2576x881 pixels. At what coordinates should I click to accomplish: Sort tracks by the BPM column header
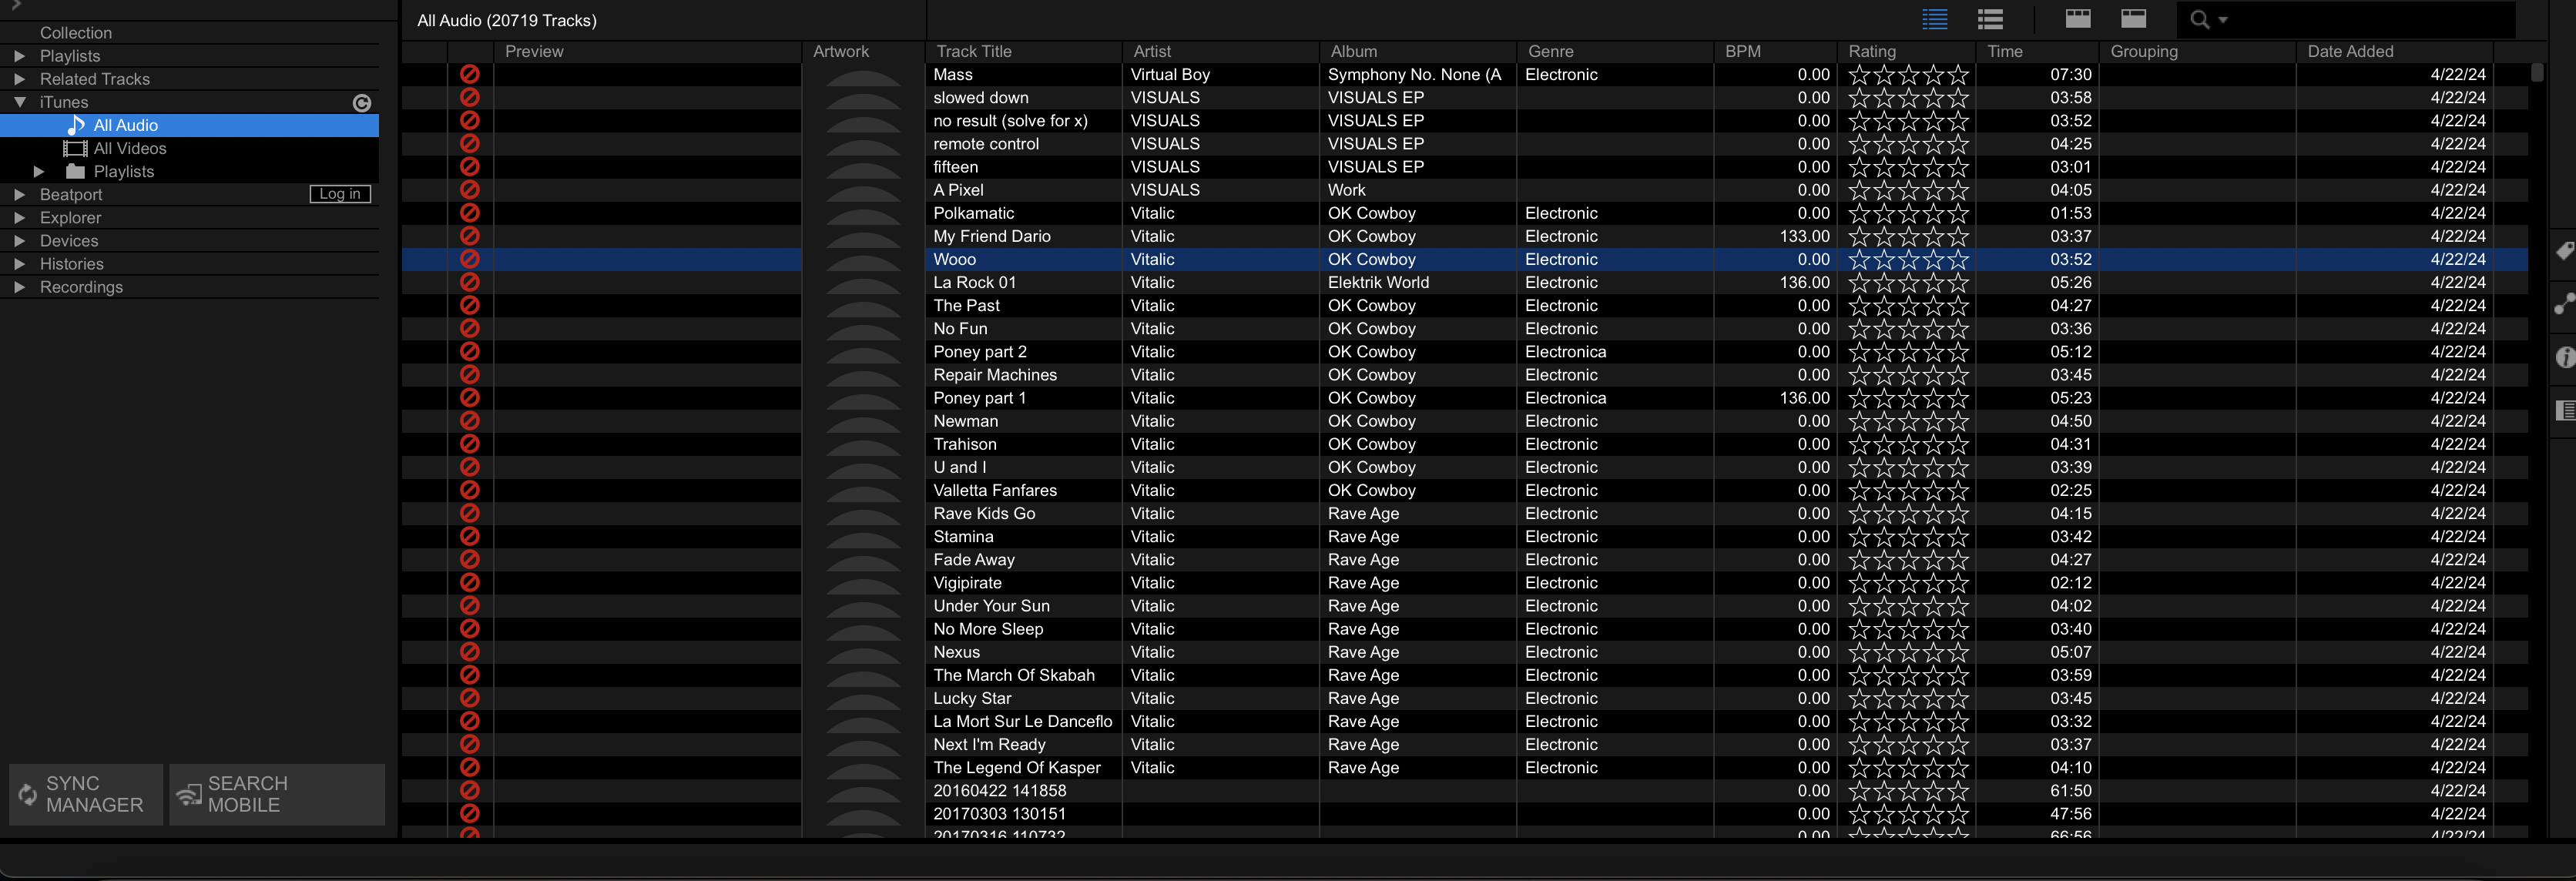coord(1743,51)
